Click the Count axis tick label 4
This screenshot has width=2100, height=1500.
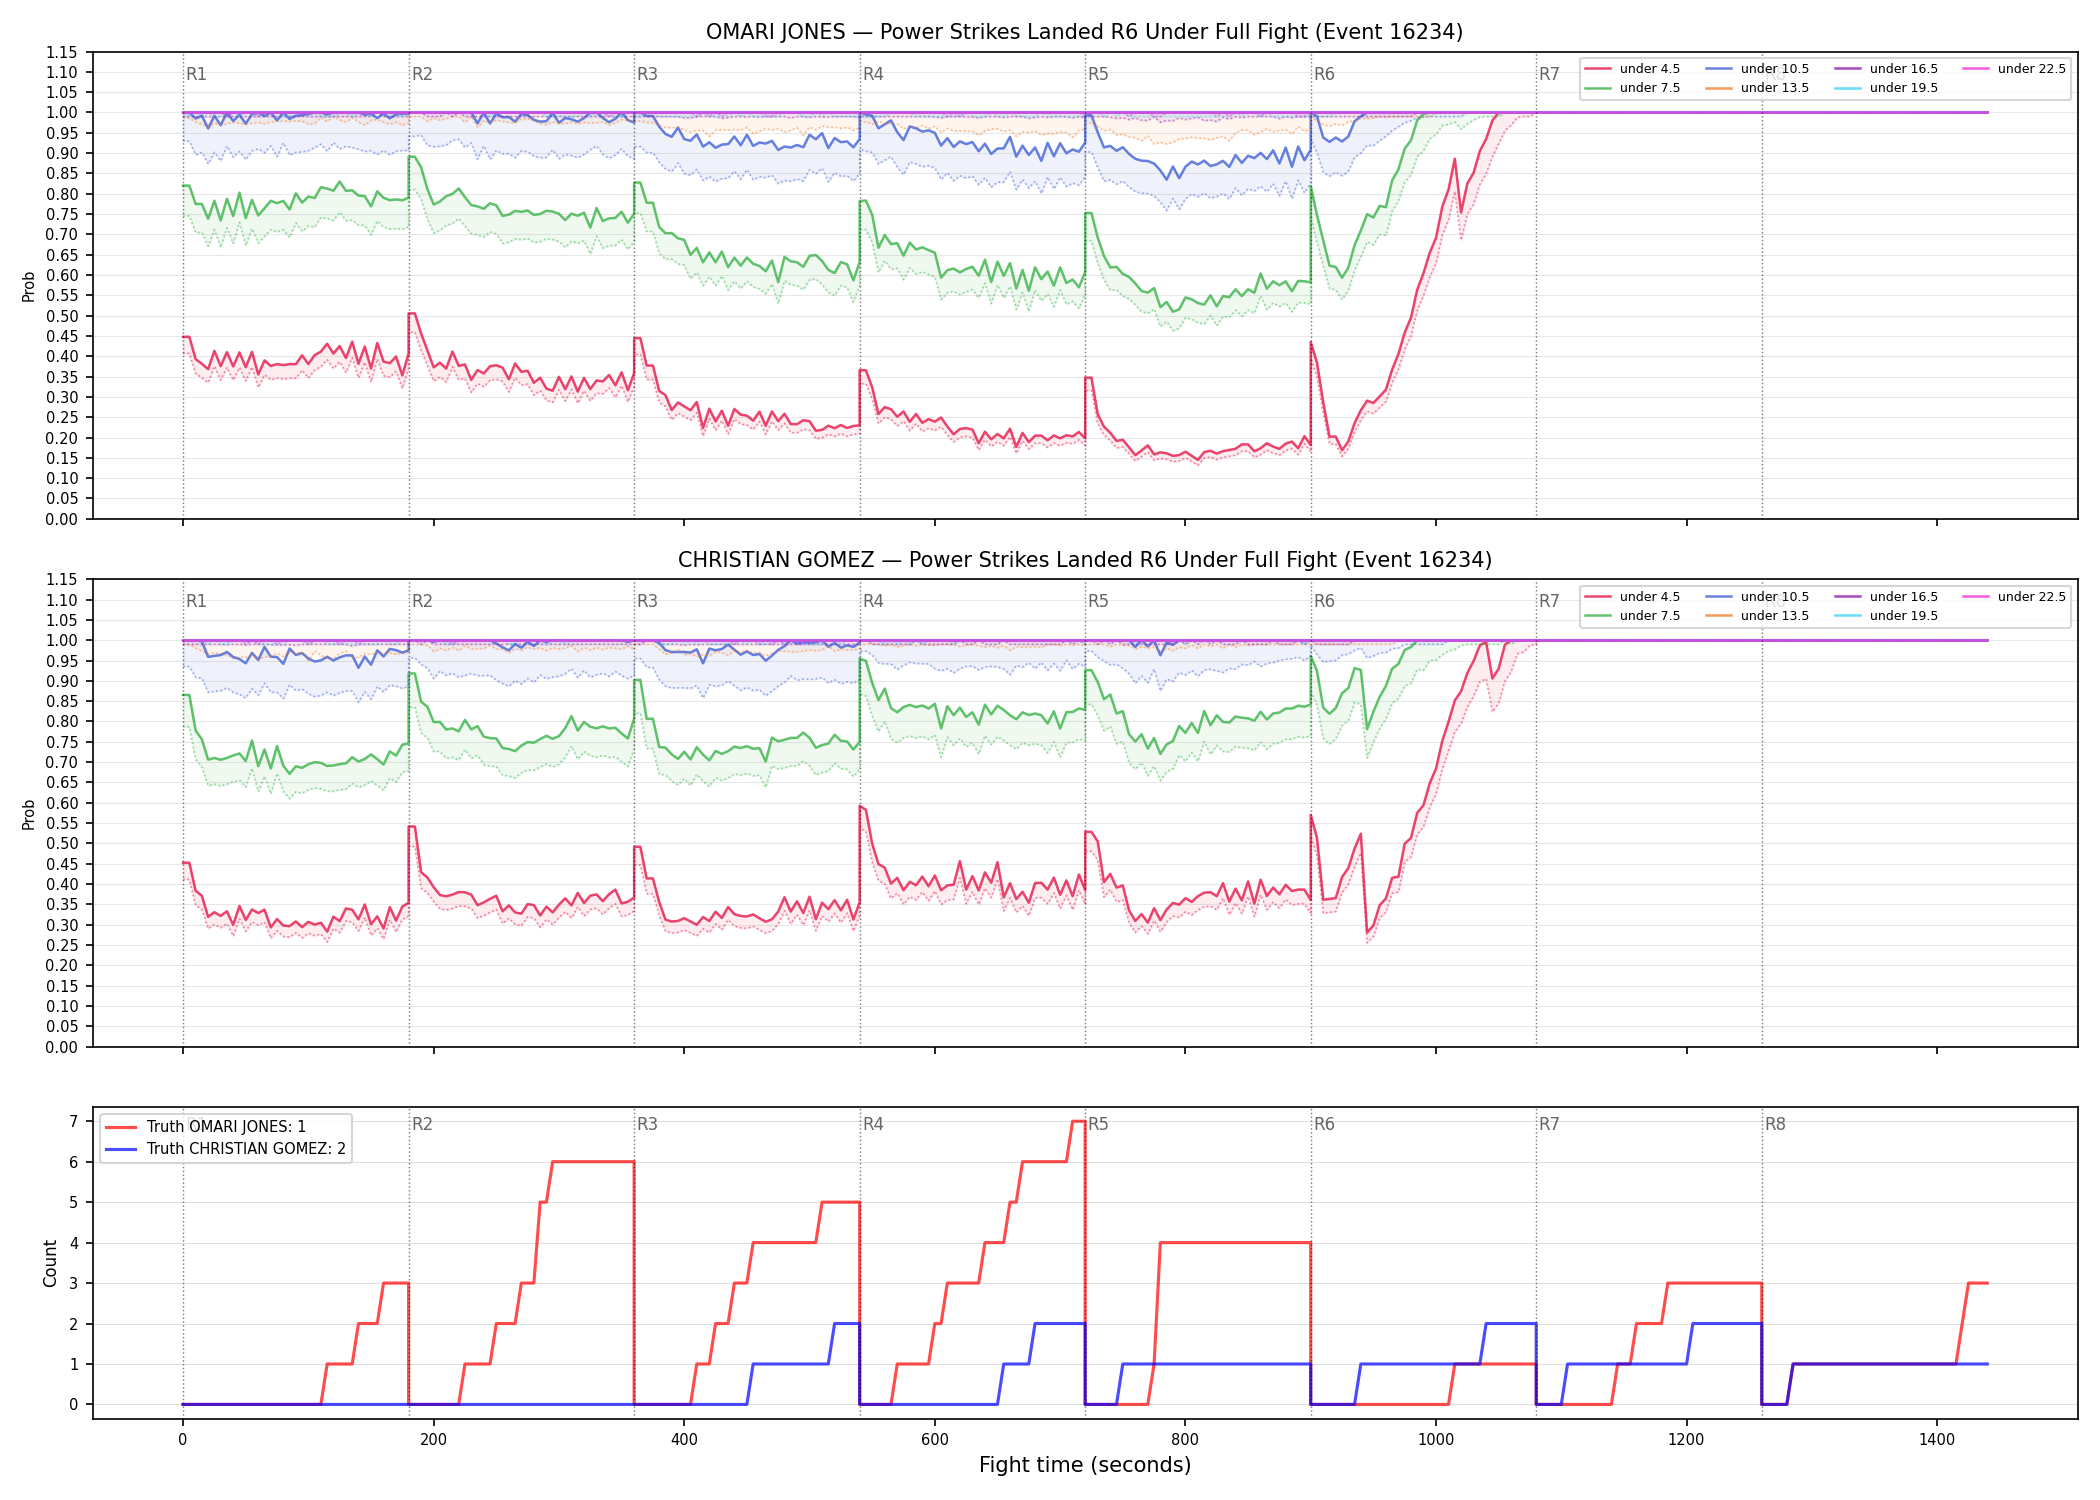click(73, 1243)
